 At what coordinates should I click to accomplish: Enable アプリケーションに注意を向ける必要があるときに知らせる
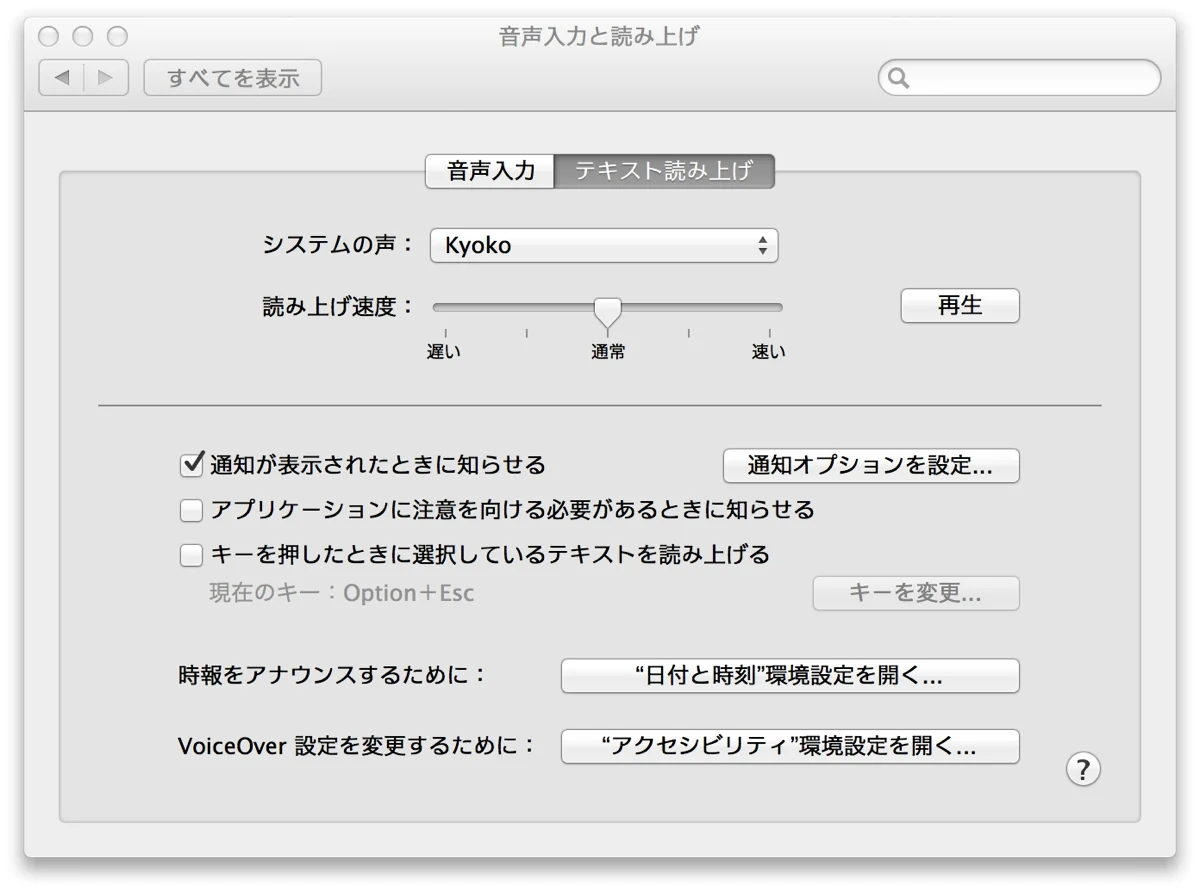click(191, 511)
